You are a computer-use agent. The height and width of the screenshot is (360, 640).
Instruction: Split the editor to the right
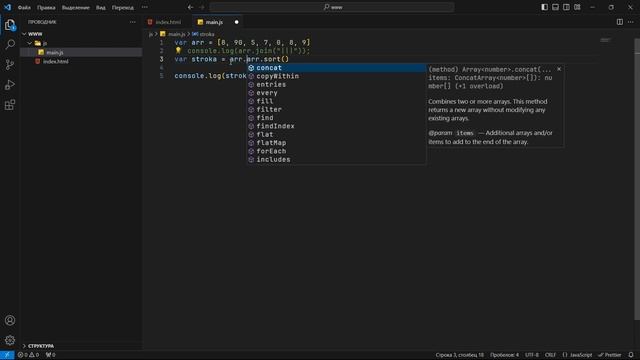pyautogui.click(x=620, y=22)
